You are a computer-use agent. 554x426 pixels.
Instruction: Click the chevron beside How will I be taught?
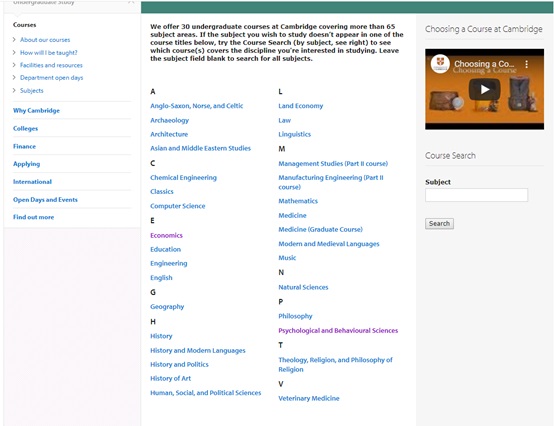pyautogui.click(x=14, y=53)
